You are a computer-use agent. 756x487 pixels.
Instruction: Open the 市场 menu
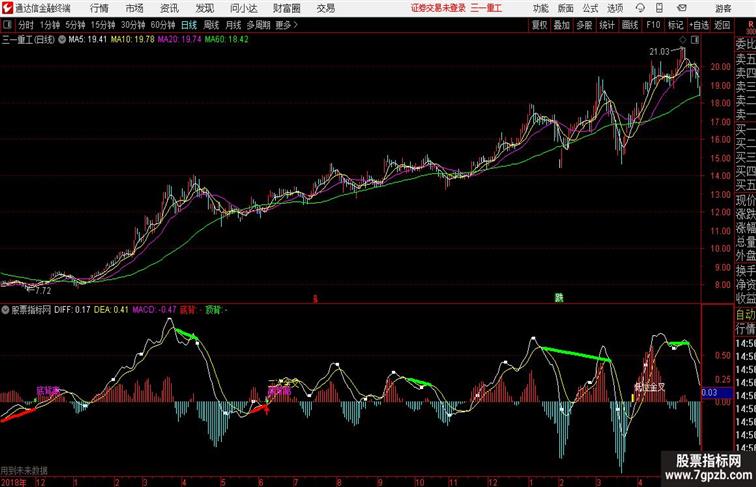pos(135,8)
